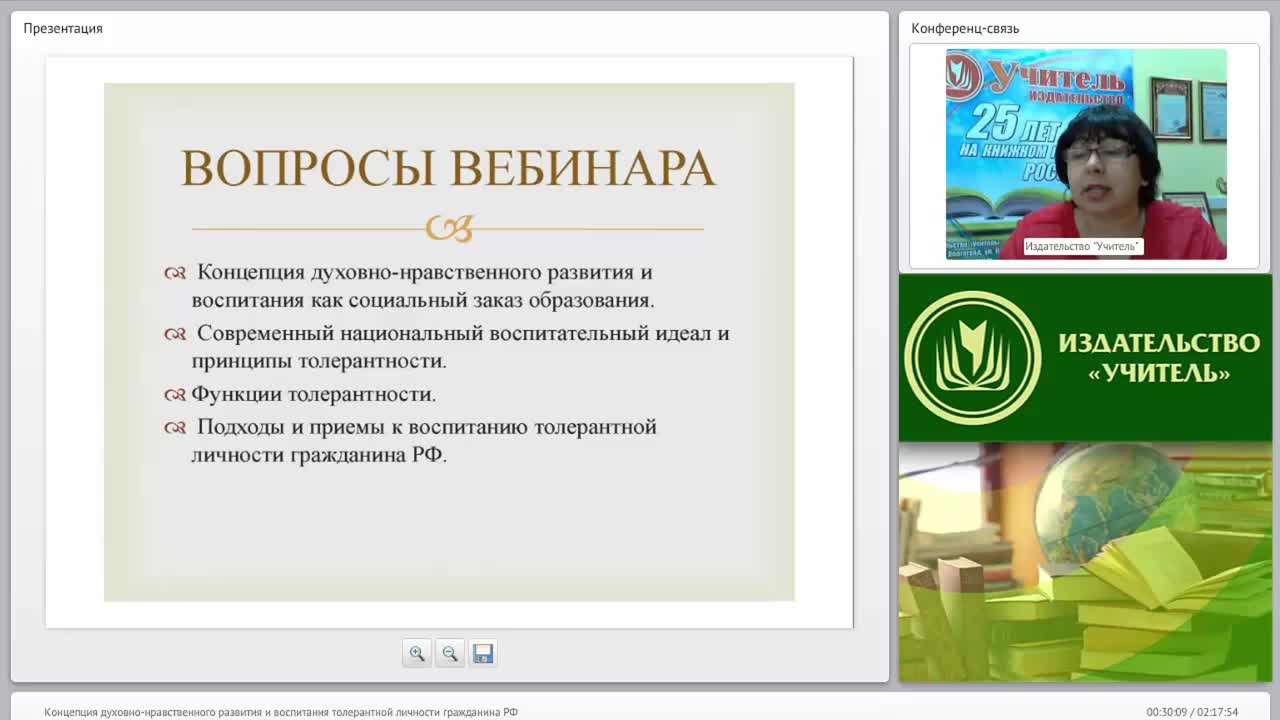The height and width of the screenshot is (720, 1280).
Task: Zoom out of the presentation slide
Action: pyautogui.click(x=450, y=653)
